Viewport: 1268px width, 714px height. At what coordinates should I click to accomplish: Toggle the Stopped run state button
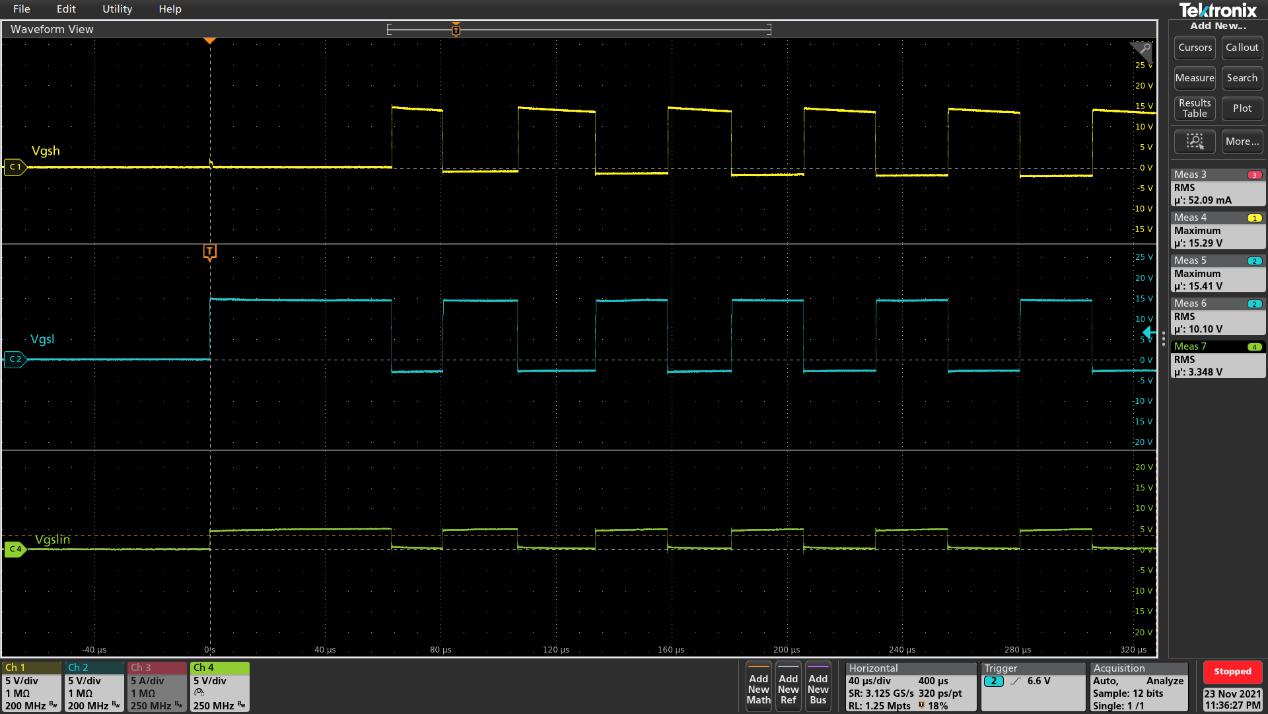pos(1232,672)
